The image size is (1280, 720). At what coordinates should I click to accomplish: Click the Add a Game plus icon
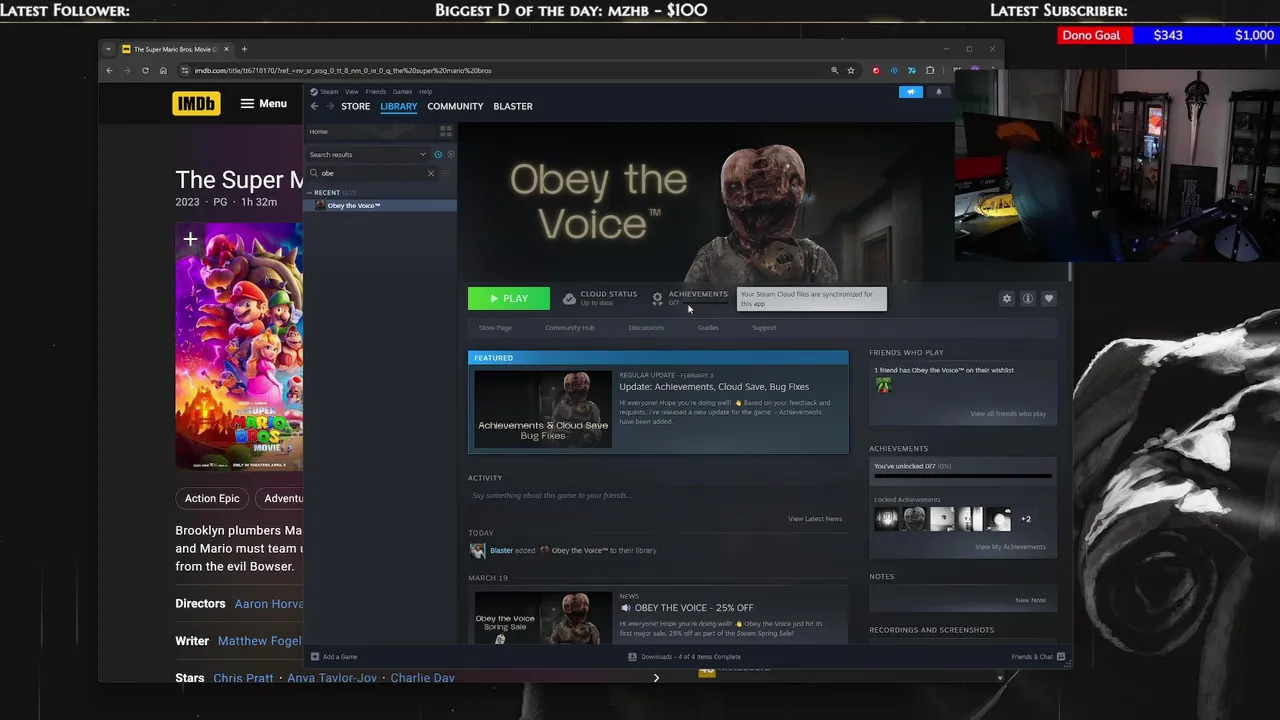pyautogui.click(x=315, y=657)
